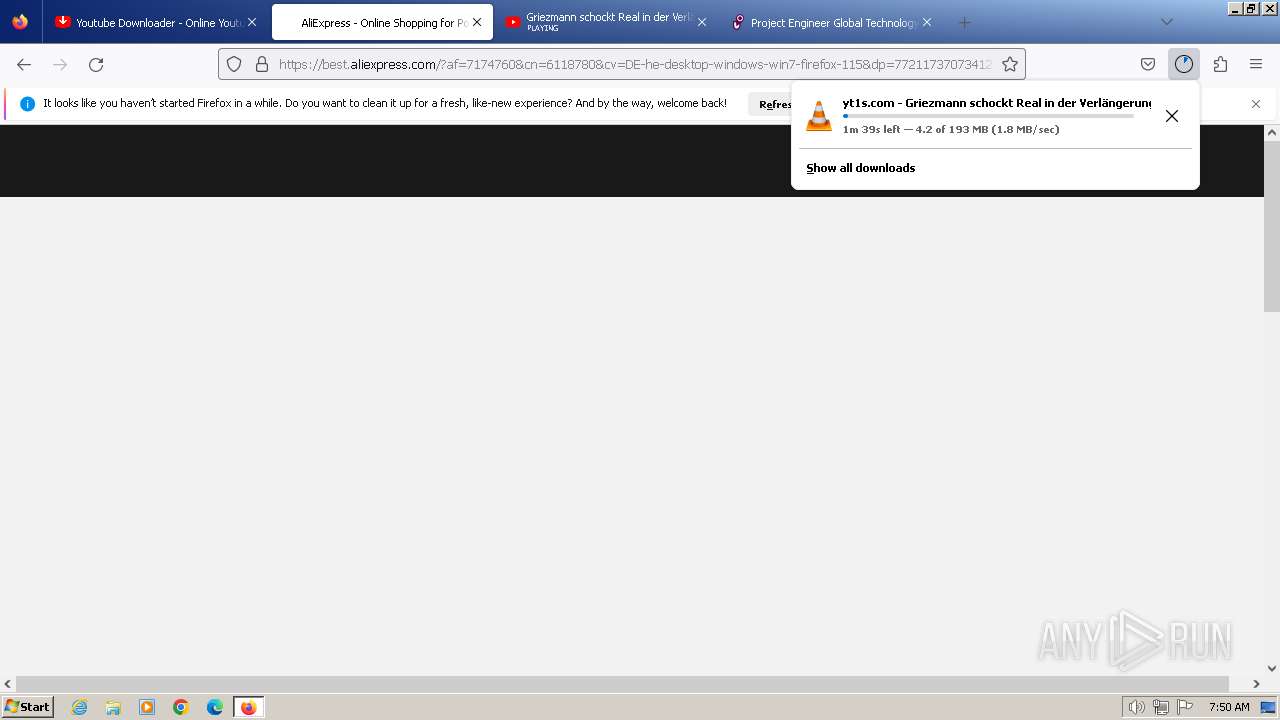Image resolution: width=1280 pixels, height=720 pixels.
Task: Click the info icon in notification bar
Action: coord(27,104)
